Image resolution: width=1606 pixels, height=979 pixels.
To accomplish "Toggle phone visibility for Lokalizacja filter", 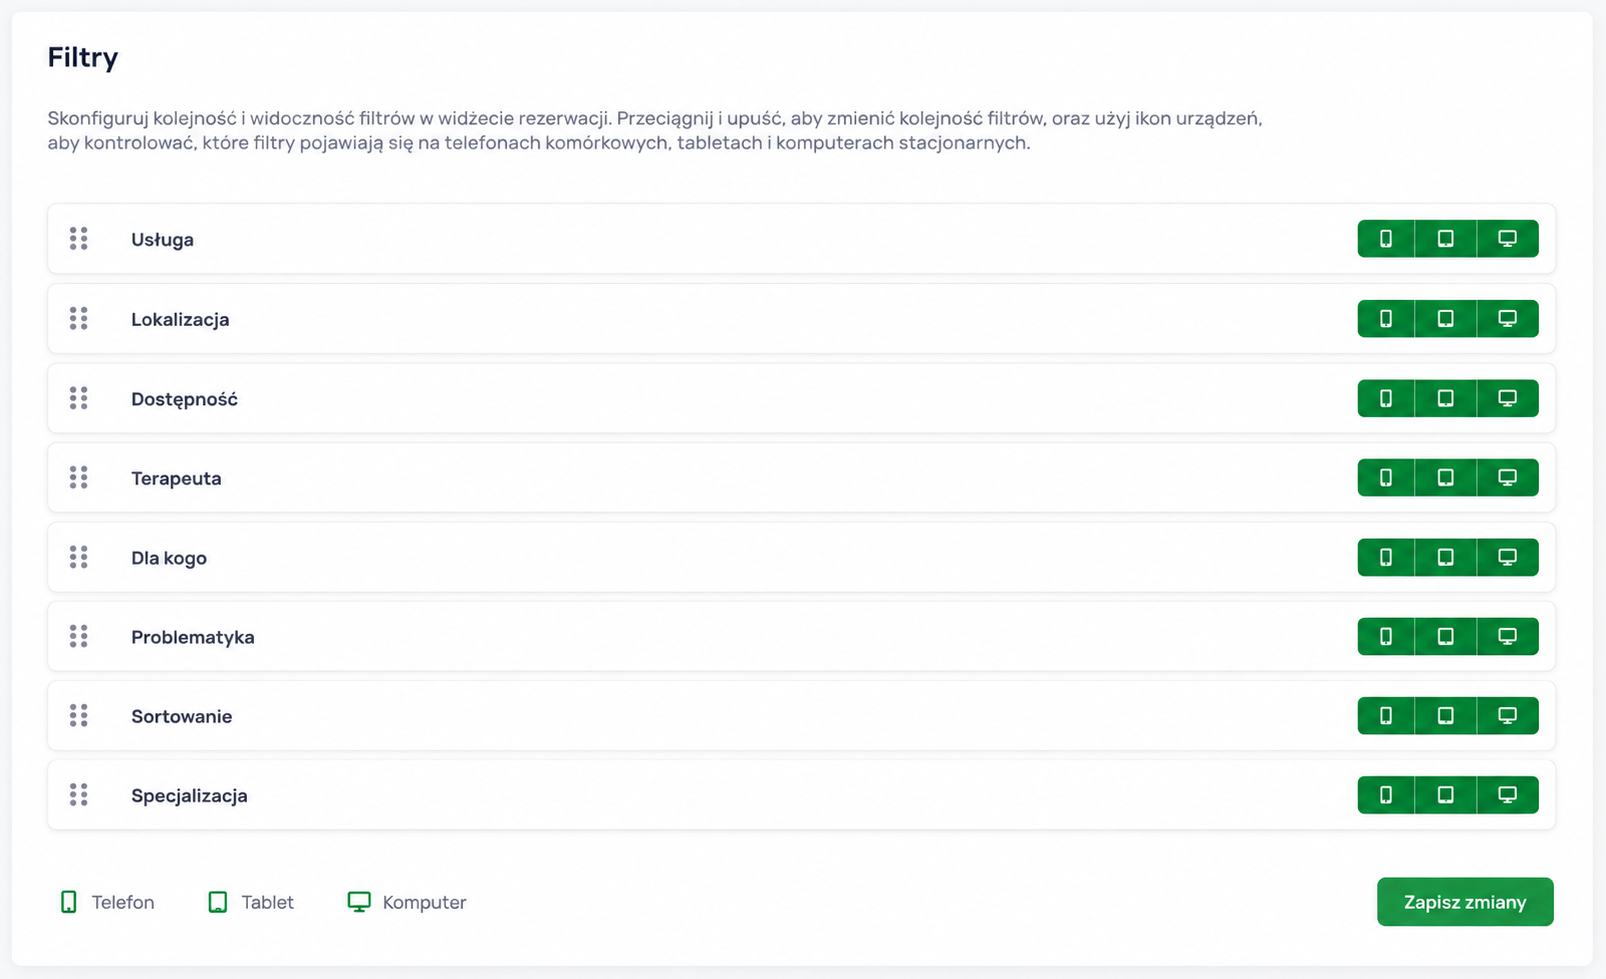I will click(1386, 319).
